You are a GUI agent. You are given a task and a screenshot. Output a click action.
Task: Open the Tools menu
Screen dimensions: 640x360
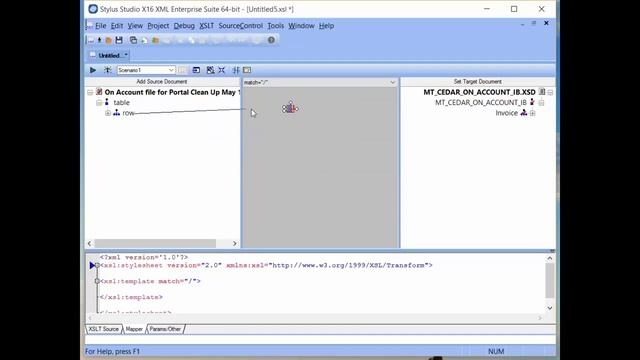(276, 26)
